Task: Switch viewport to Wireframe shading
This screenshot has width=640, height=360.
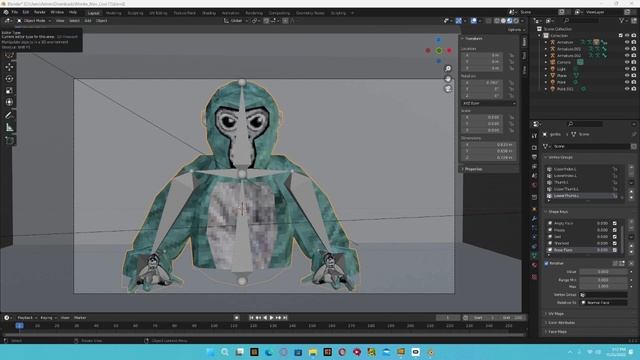Action: pos(497,20)
